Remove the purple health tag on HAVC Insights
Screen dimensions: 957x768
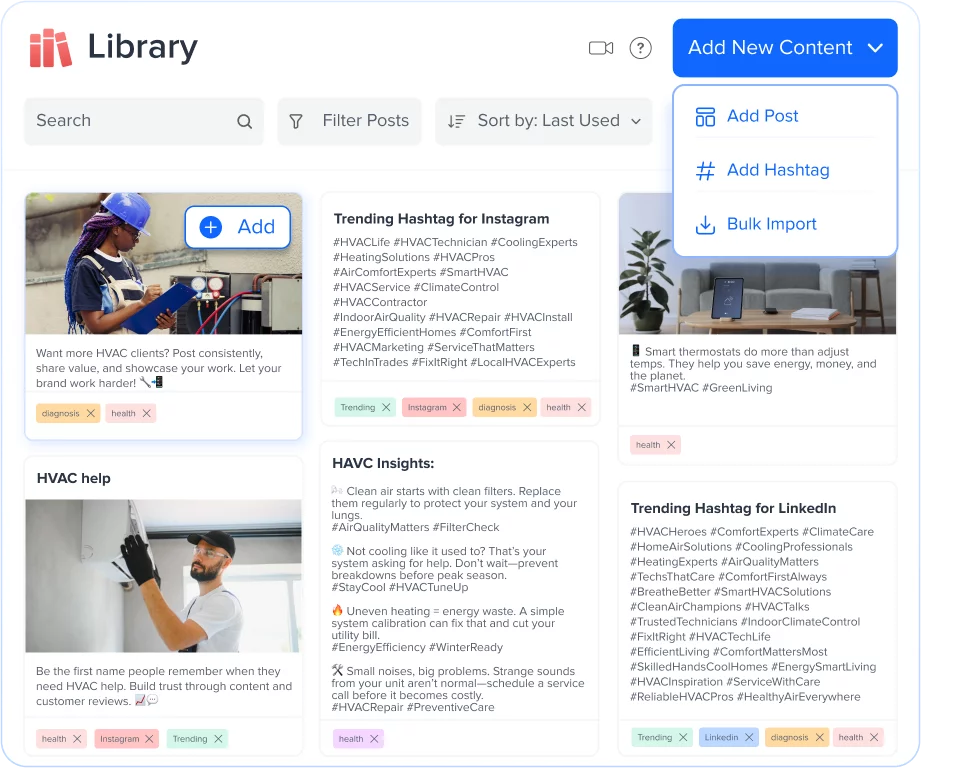coord(374,739)
